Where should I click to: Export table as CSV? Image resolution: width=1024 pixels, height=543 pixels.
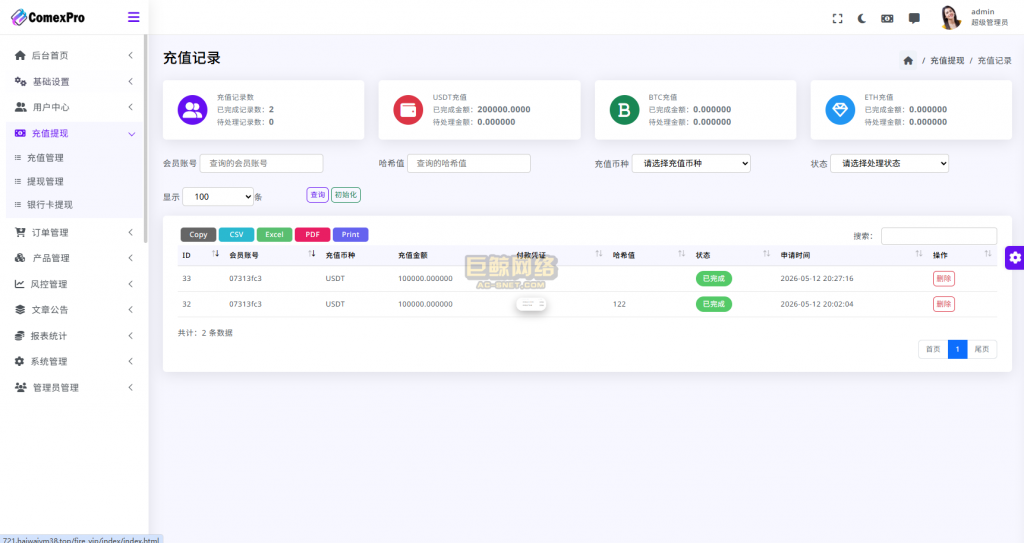click(x=236, y=235)
